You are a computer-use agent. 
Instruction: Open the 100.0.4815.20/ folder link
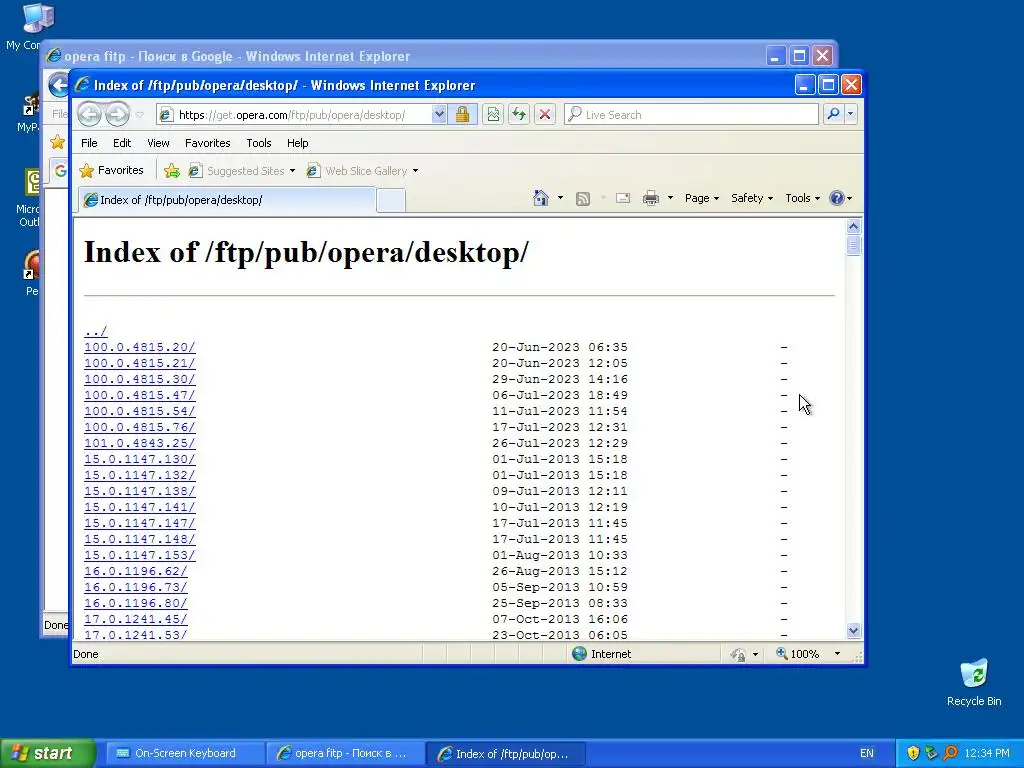[140, 347]
